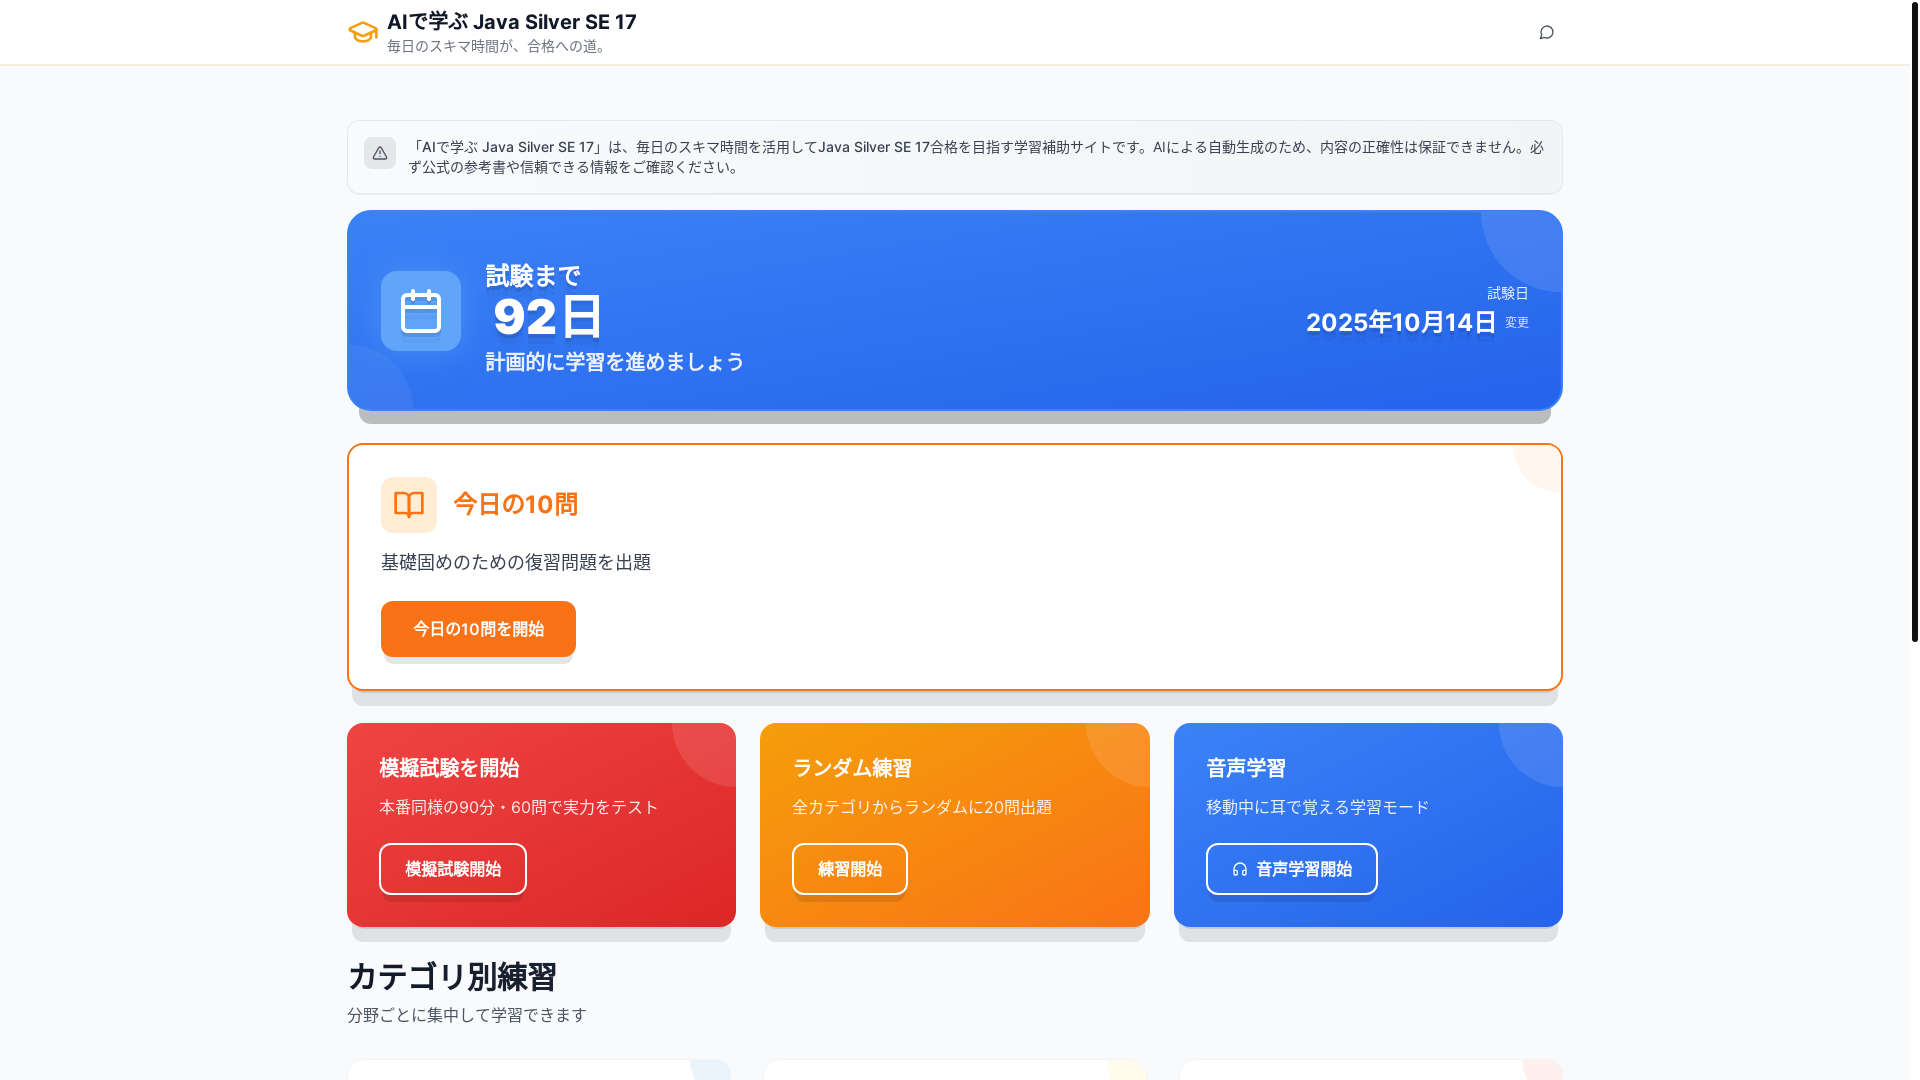Click the tagline 毎日のスキマ時間が、合格への道。
Screen dimensions: 1920x1080
(499, 46)
